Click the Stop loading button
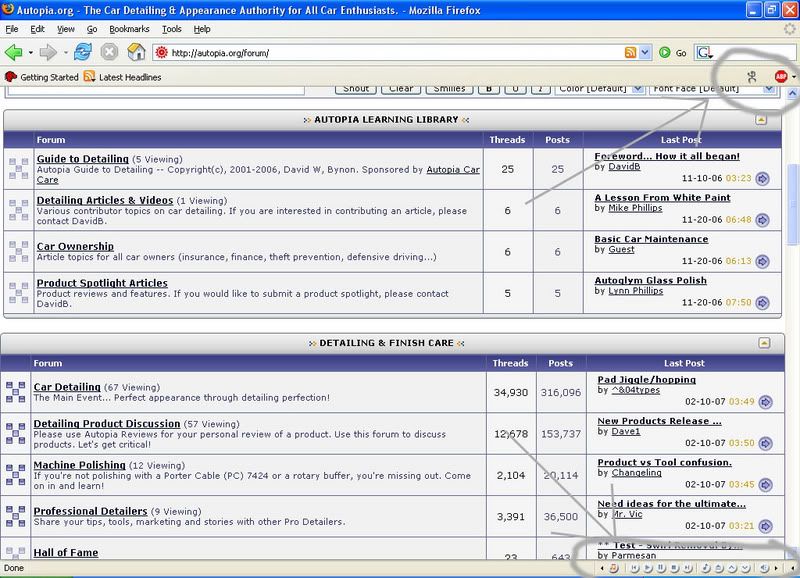Image resolution: width=800 pixels, height=578 pixels. point(109,52)
